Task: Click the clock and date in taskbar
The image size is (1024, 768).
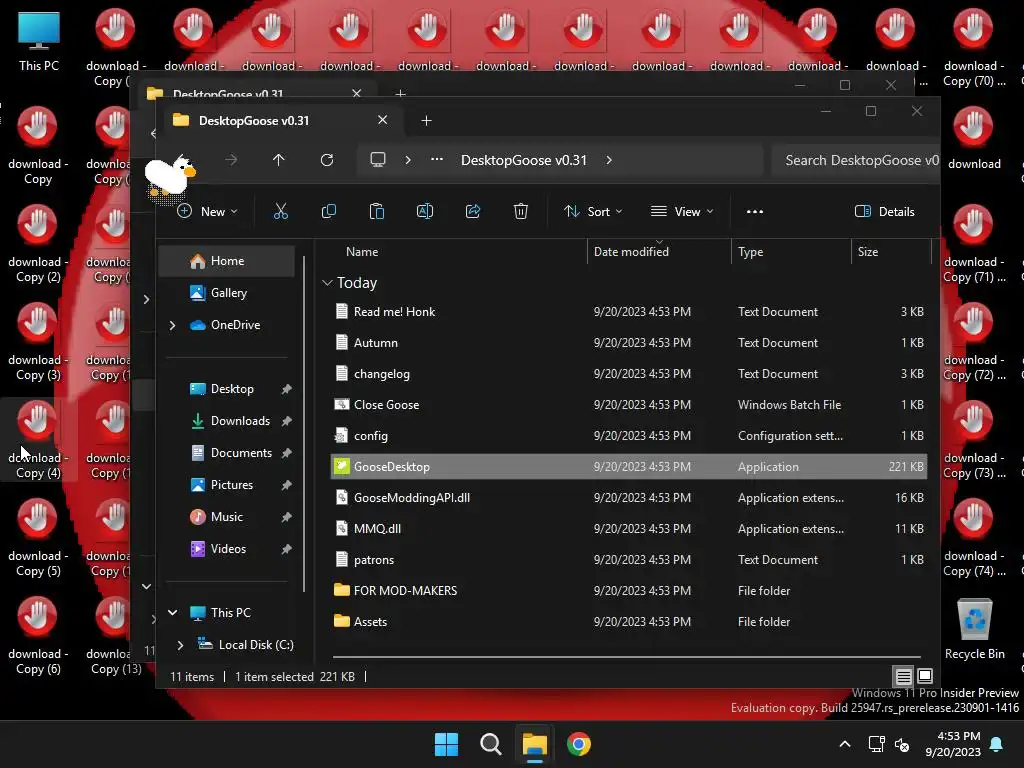Action: point(953,744)
